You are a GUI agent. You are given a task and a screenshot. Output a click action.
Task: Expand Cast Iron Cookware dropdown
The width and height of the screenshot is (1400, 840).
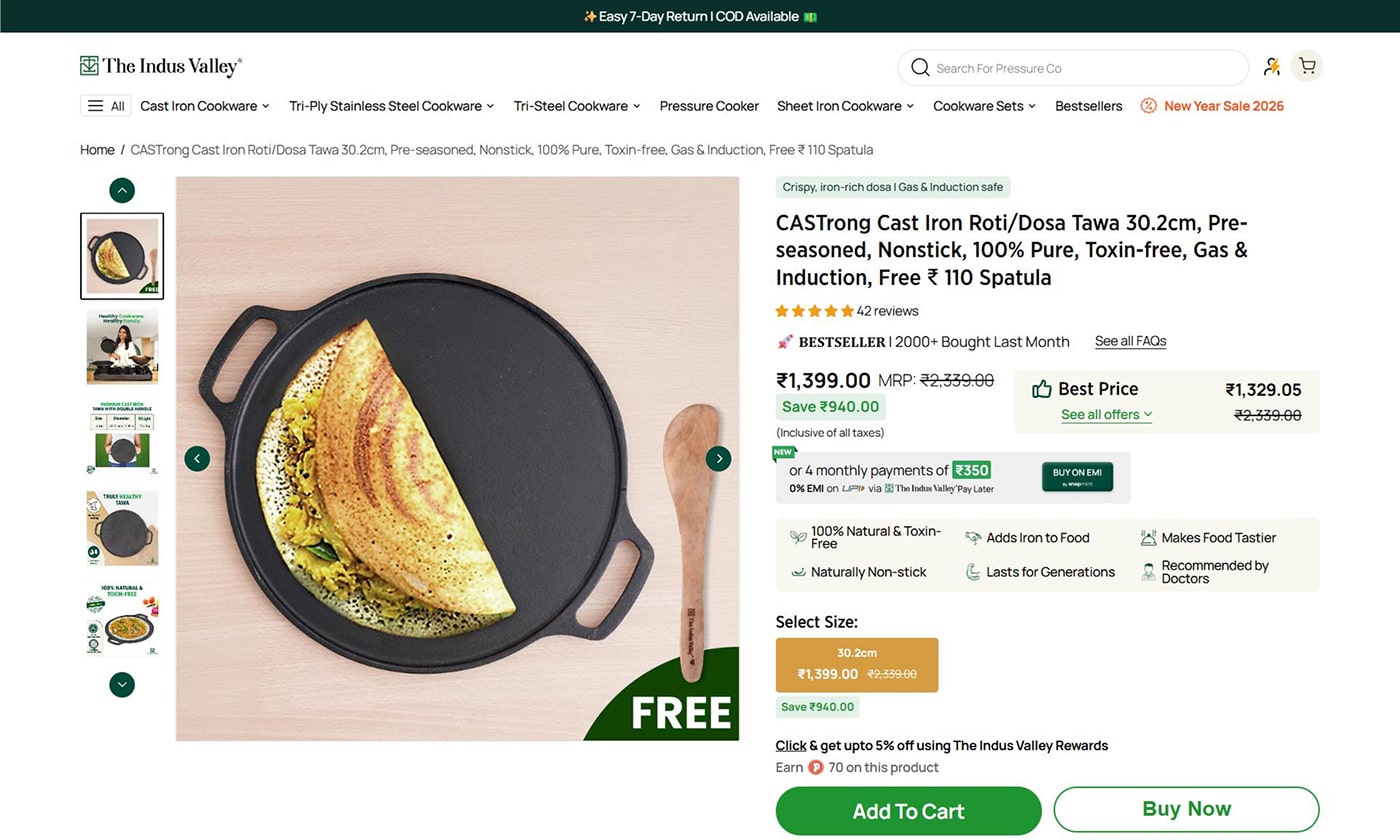(x=205, y=106)
